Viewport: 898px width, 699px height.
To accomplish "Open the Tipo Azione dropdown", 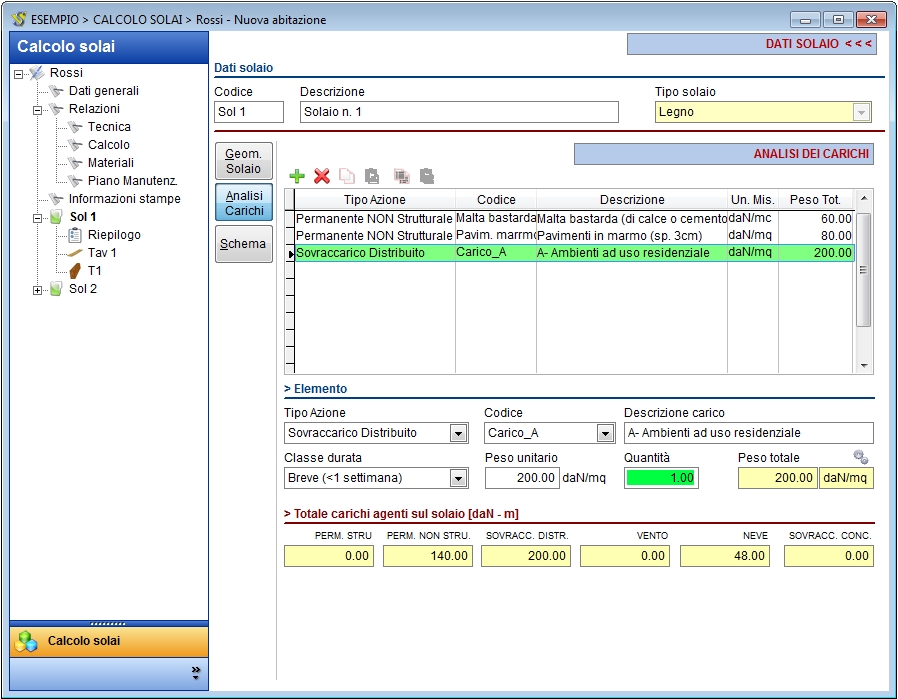I will (x=458, y=433).
